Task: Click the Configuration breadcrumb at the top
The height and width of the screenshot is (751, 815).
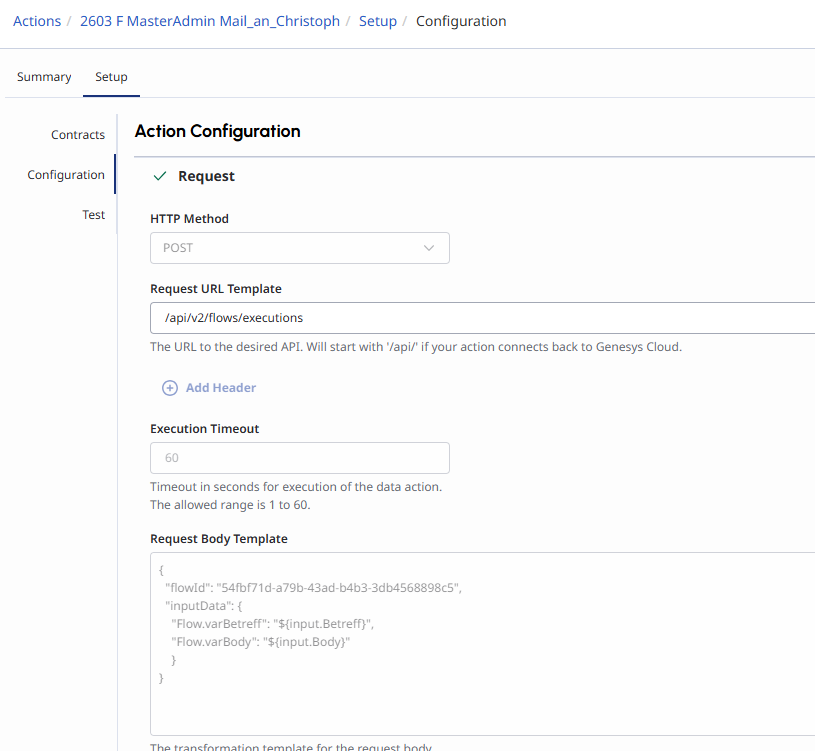Action: tap(461, 21)
